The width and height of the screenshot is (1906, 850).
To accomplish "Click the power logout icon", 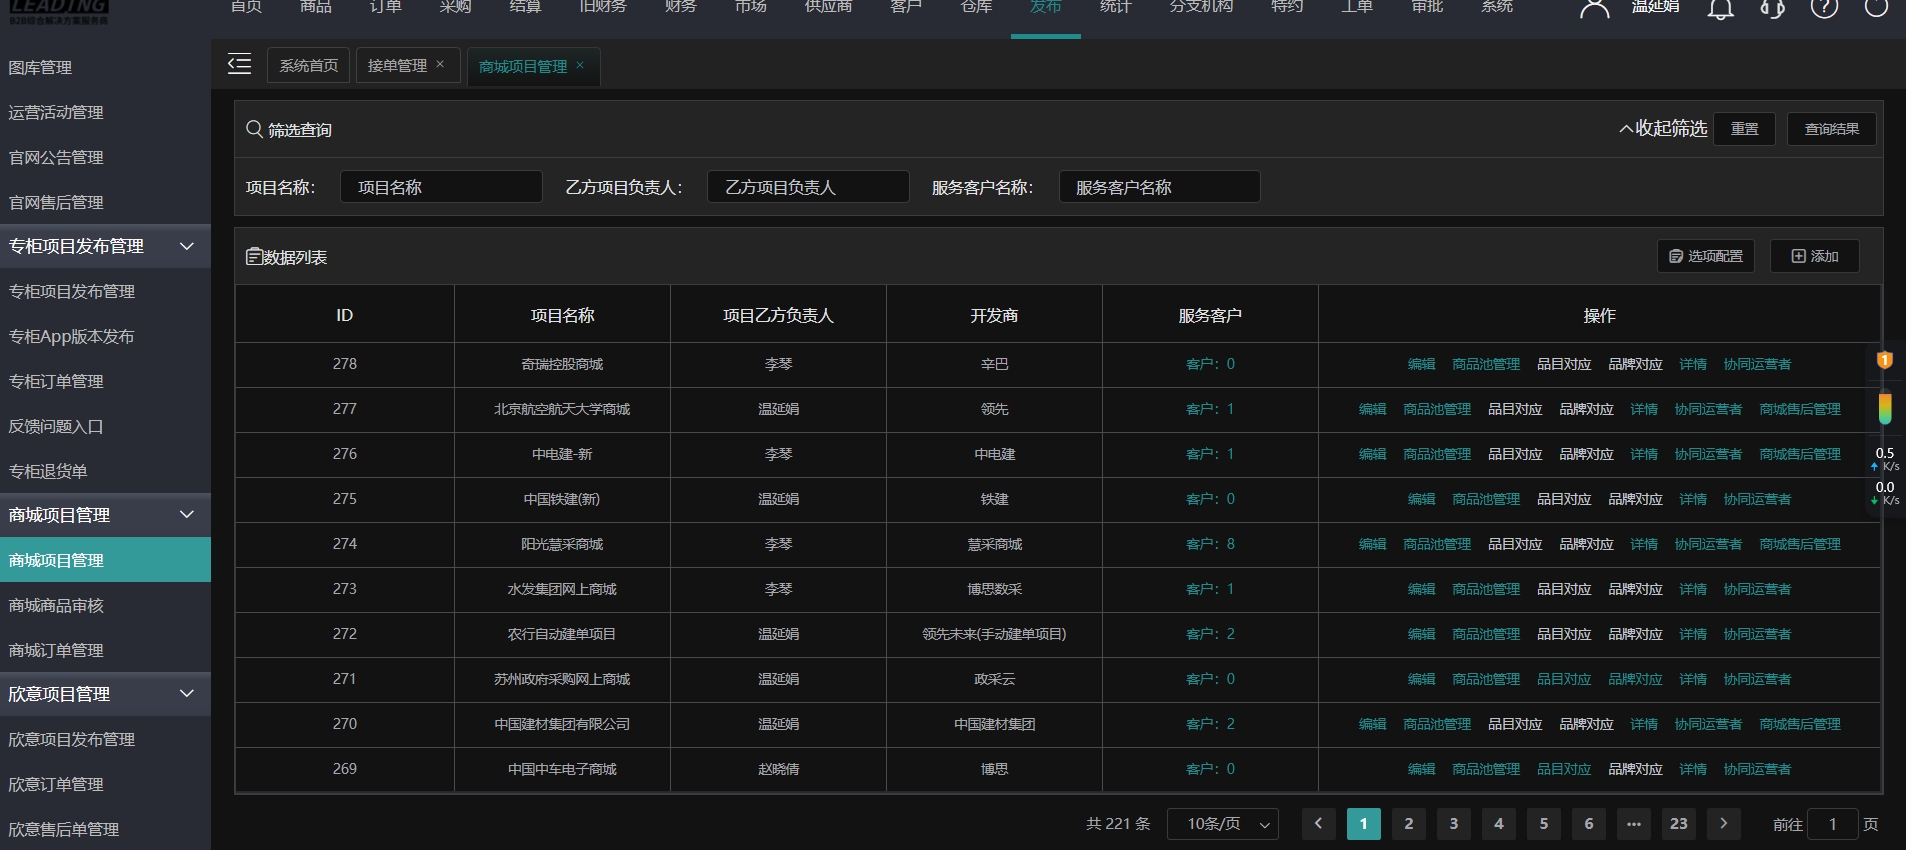I will point(1876,8).
